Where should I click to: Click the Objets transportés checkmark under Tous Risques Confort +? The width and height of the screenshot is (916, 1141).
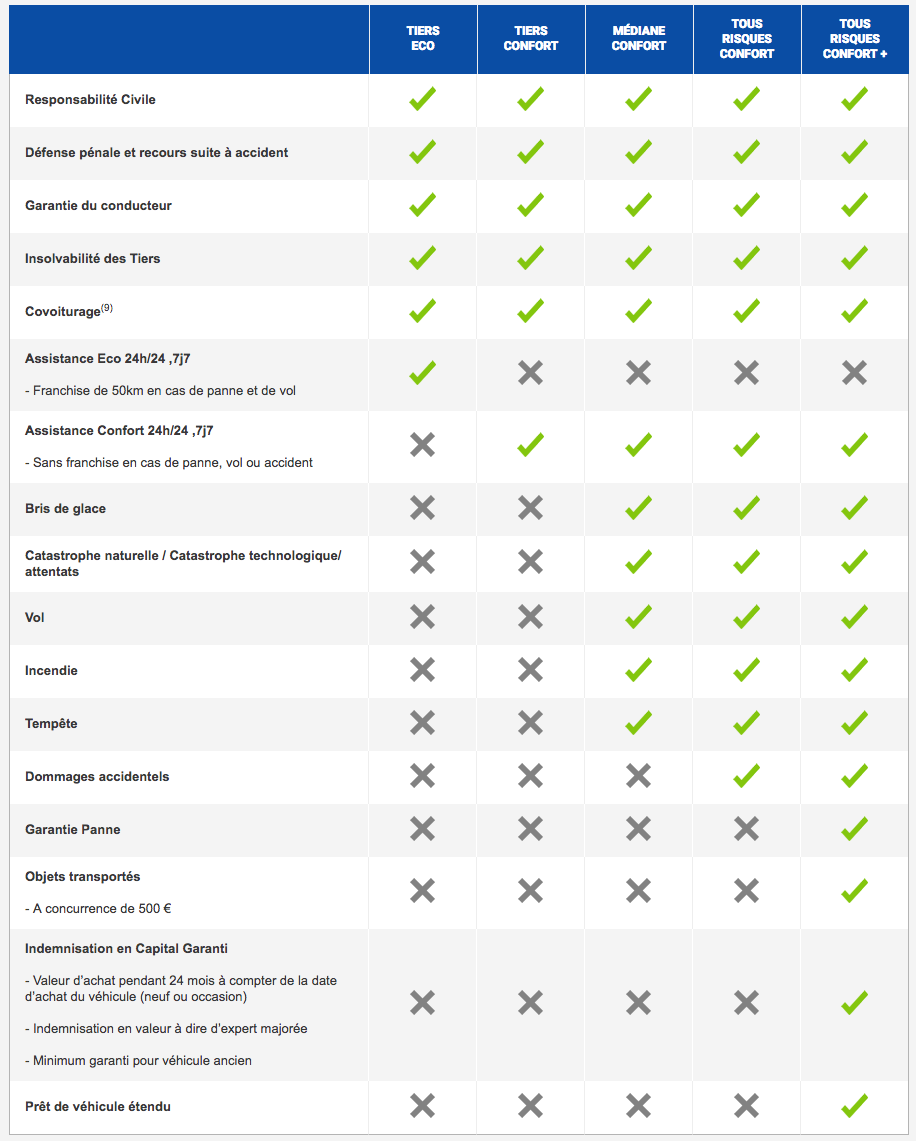coord(854,891)
